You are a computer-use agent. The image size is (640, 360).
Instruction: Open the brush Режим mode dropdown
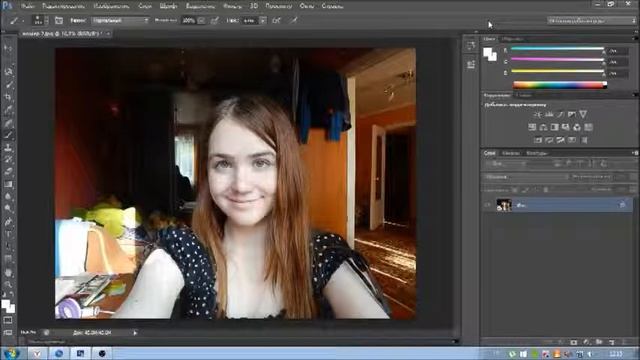coord(120,20)
